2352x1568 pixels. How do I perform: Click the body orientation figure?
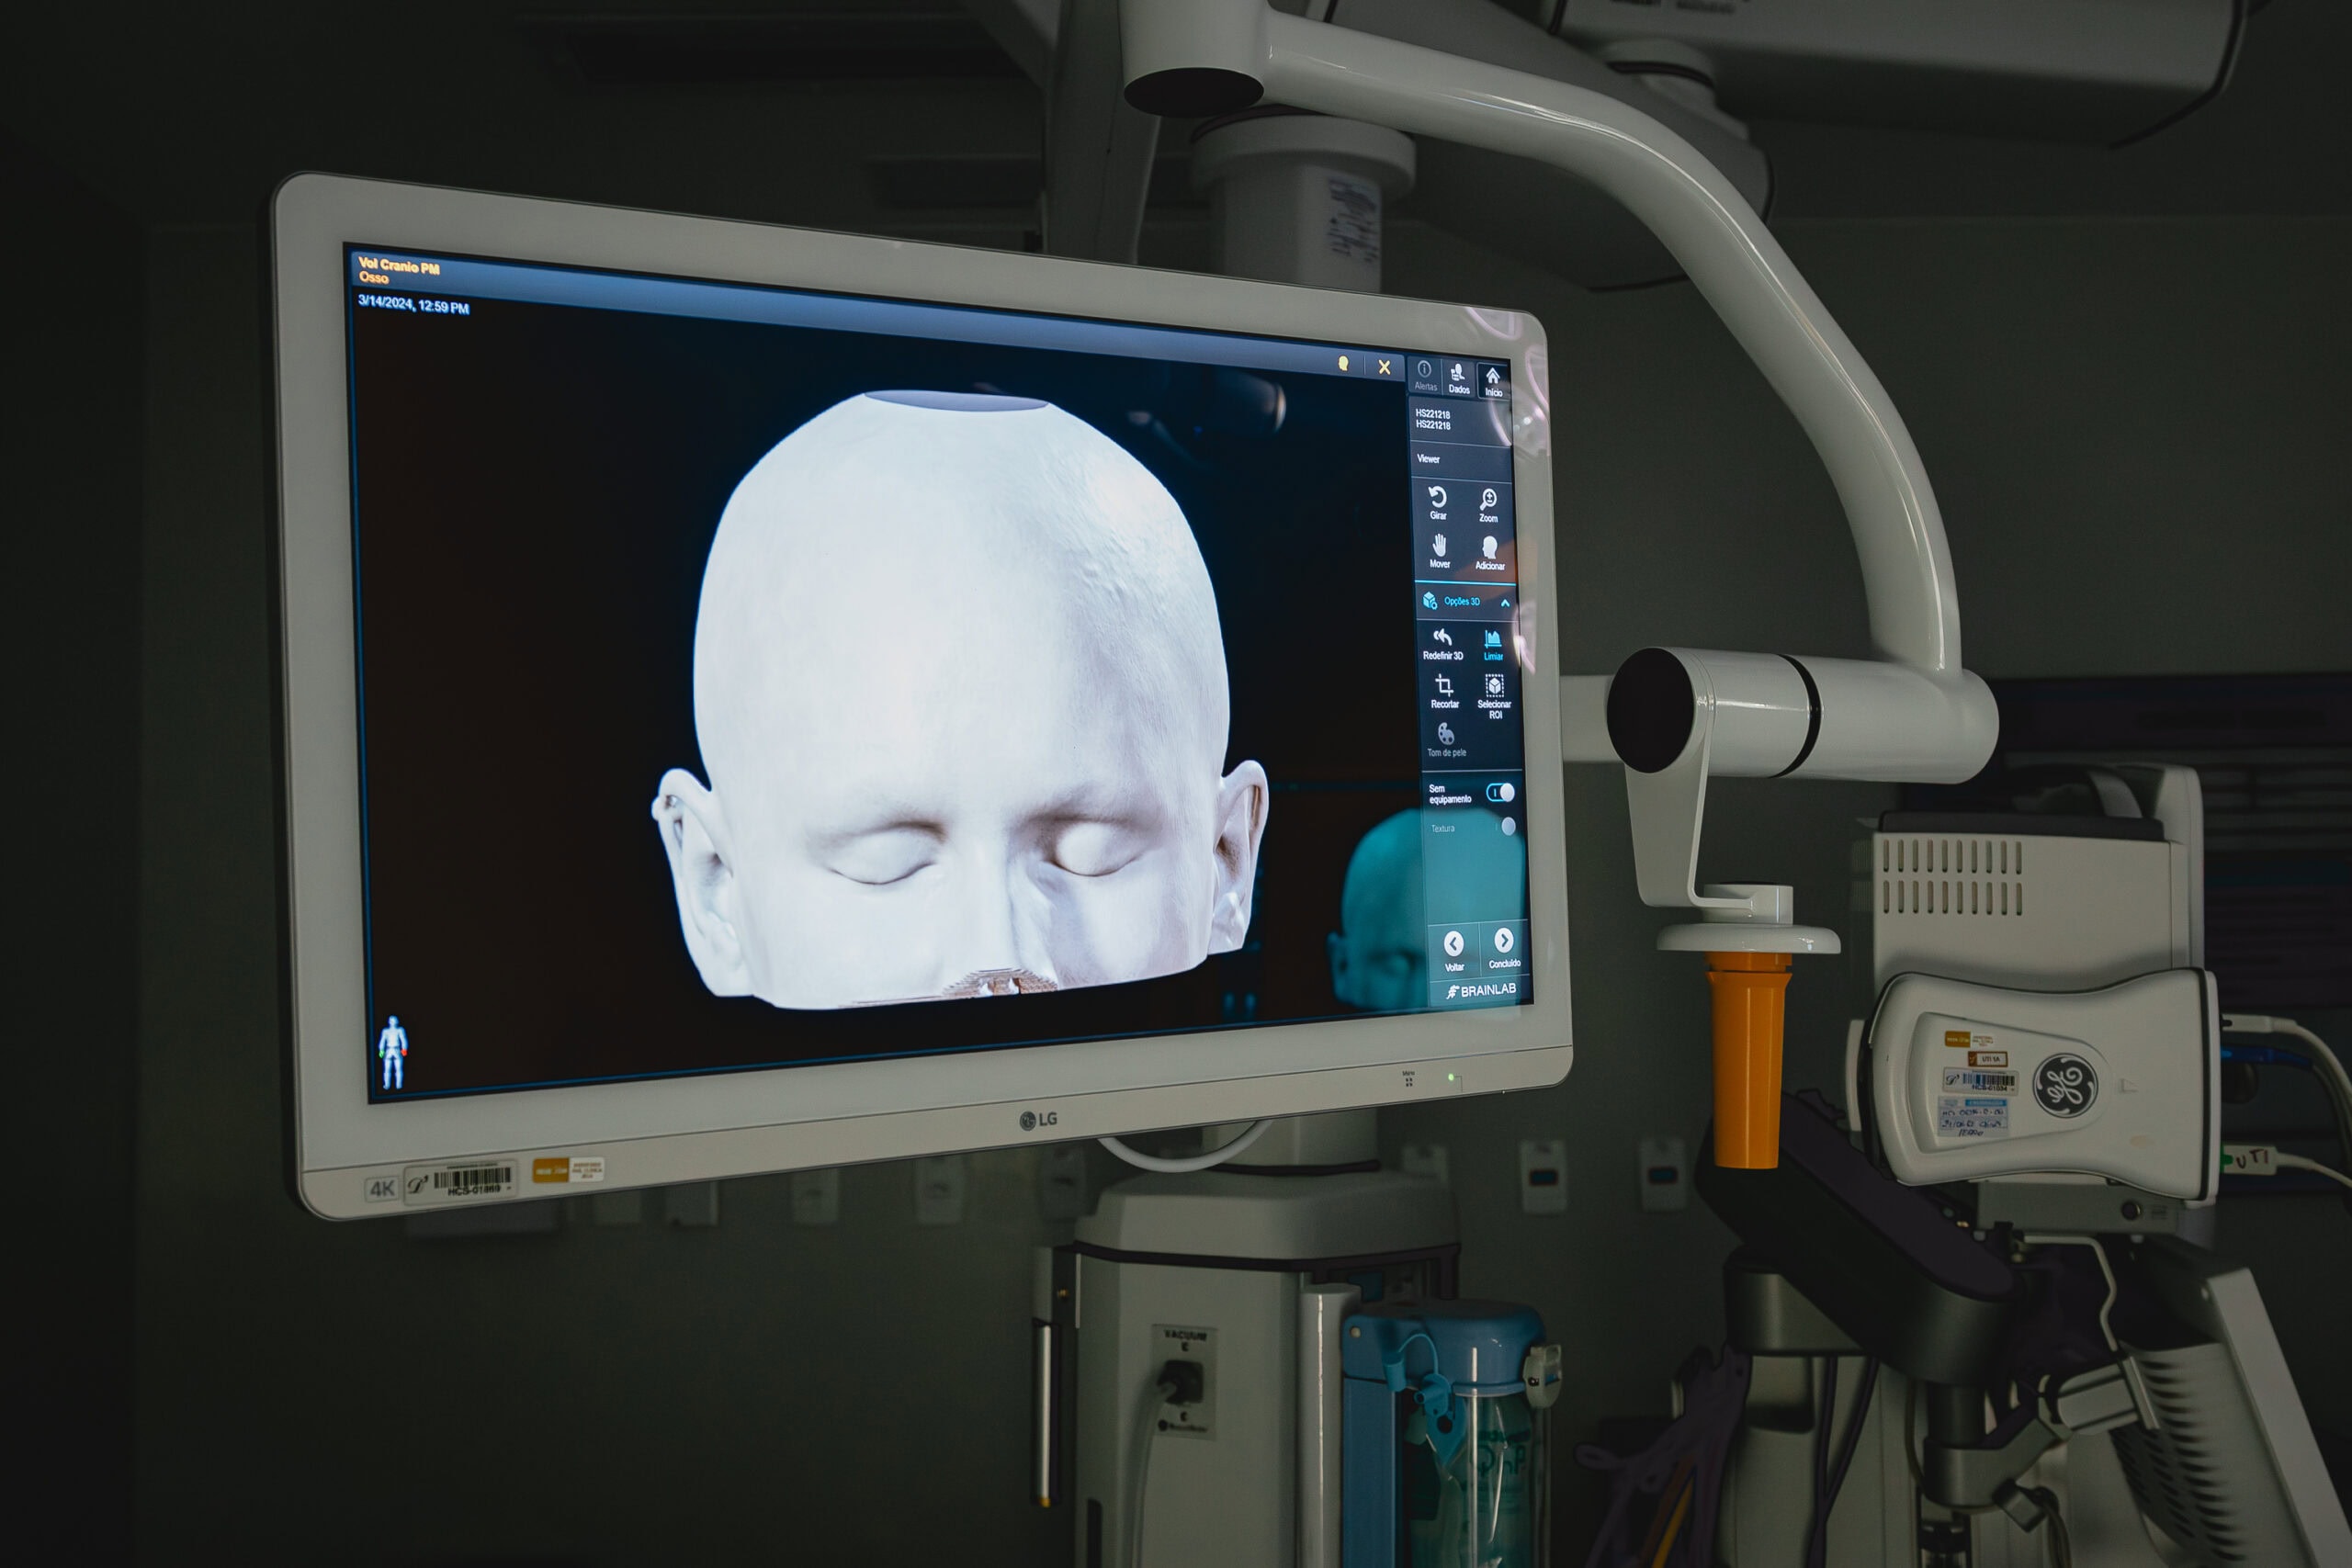point(393,1051)
